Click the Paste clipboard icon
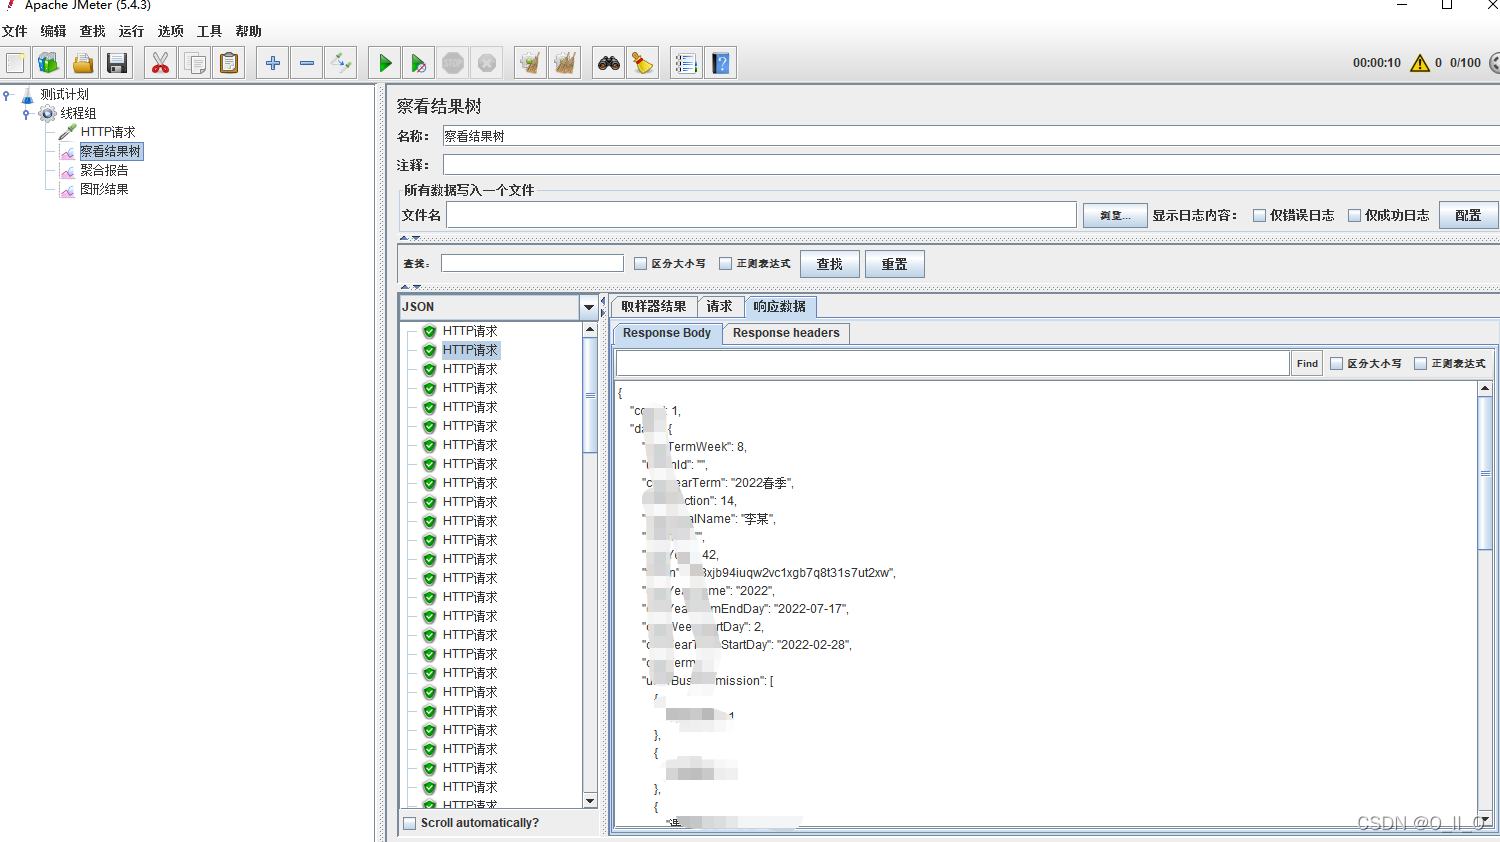Screen dimensions: 1500x842 click(x=229, y=63)
